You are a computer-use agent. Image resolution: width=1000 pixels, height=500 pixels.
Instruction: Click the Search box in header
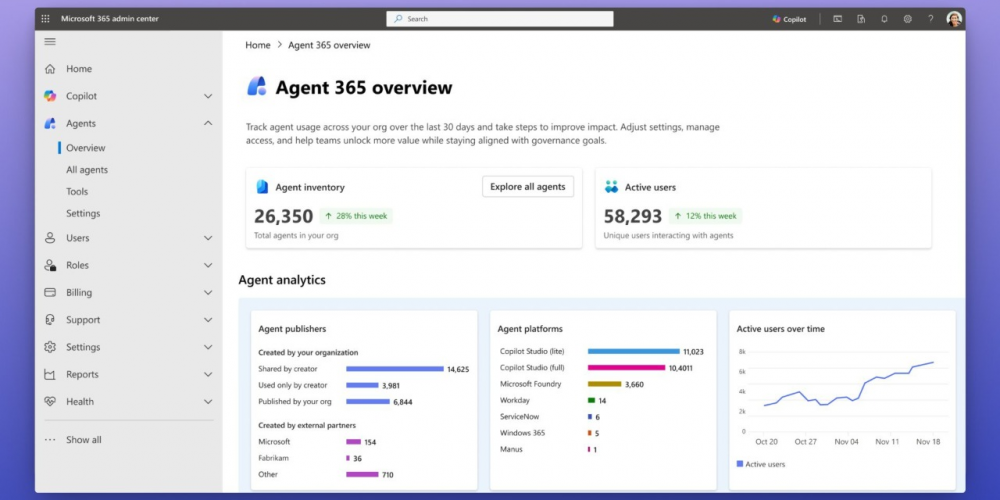(x=500, y=19)
